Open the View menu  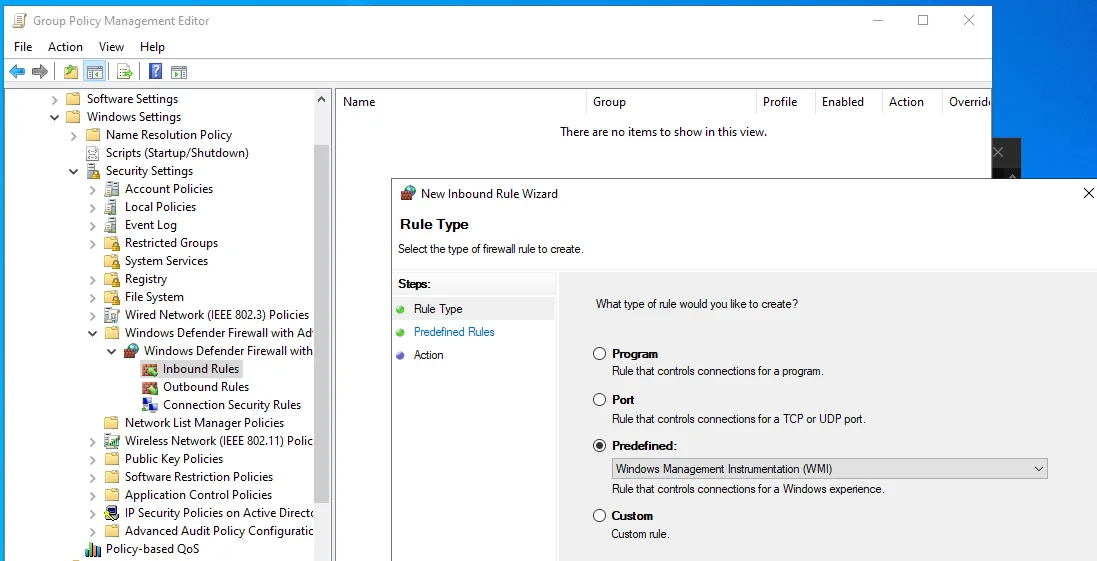pos(111,47)
